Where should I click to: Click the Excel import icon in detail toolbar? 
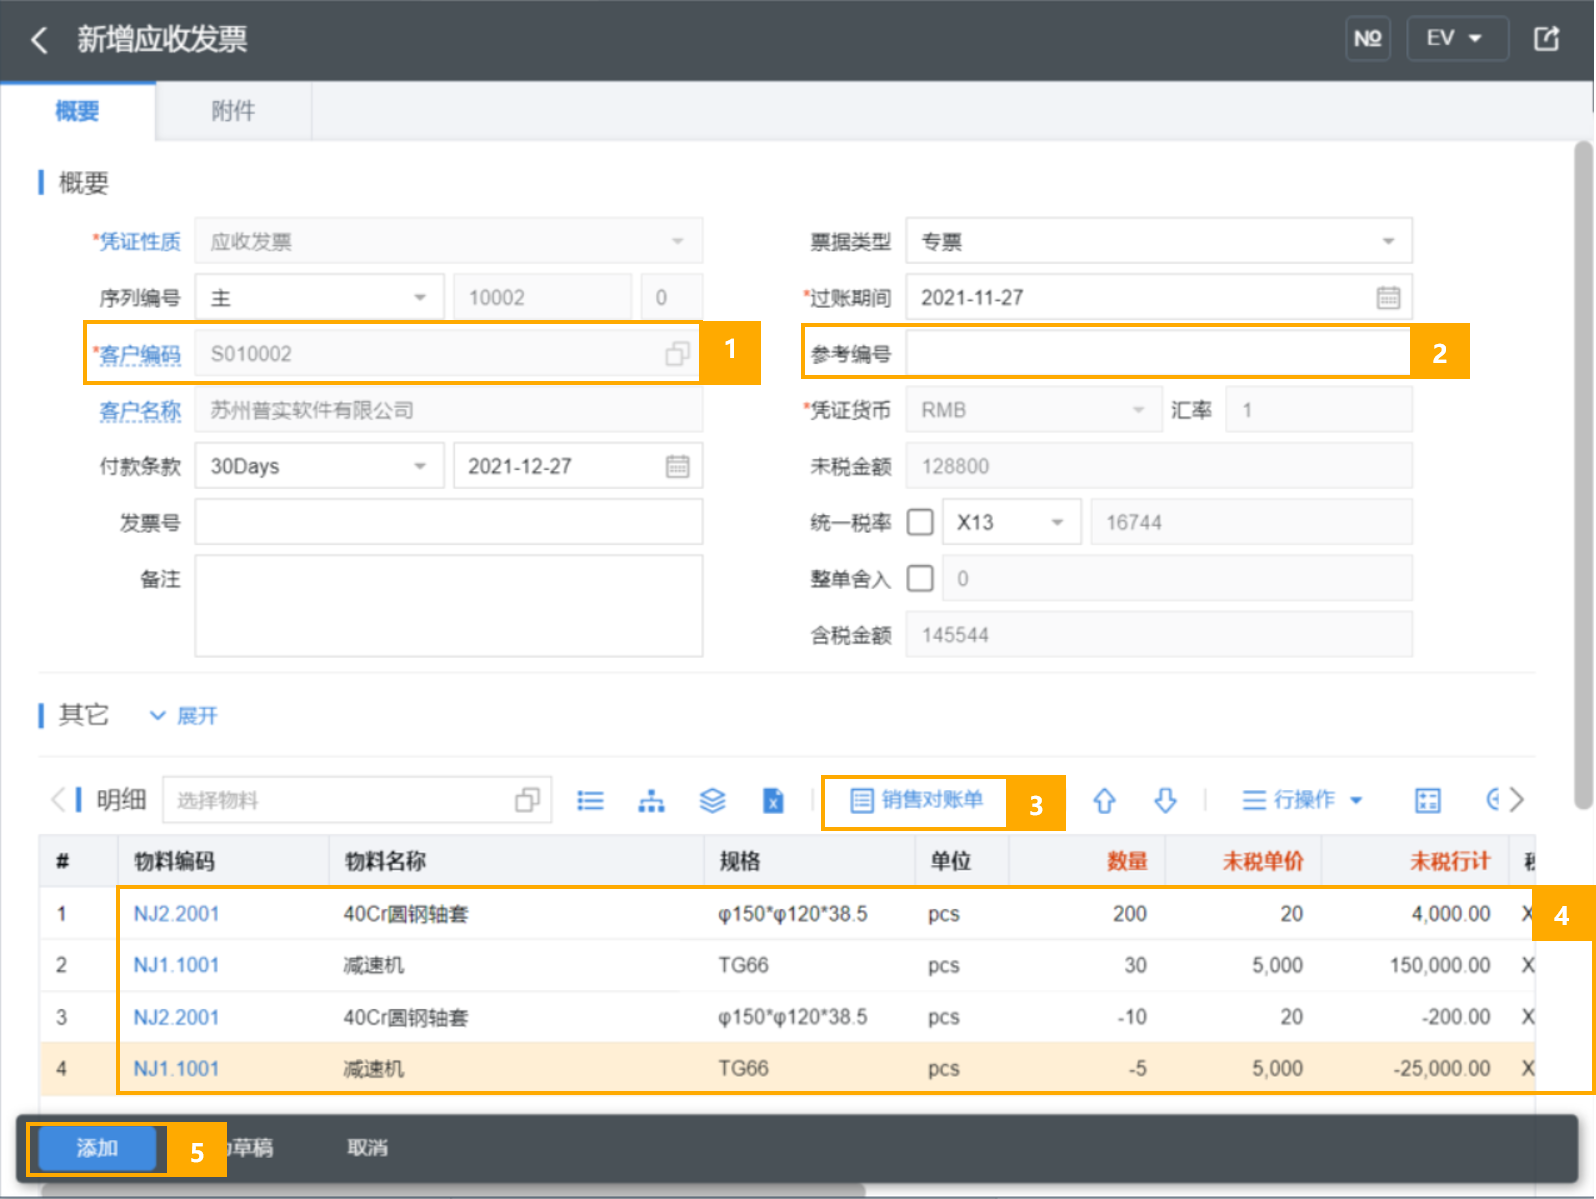point(773,800)
